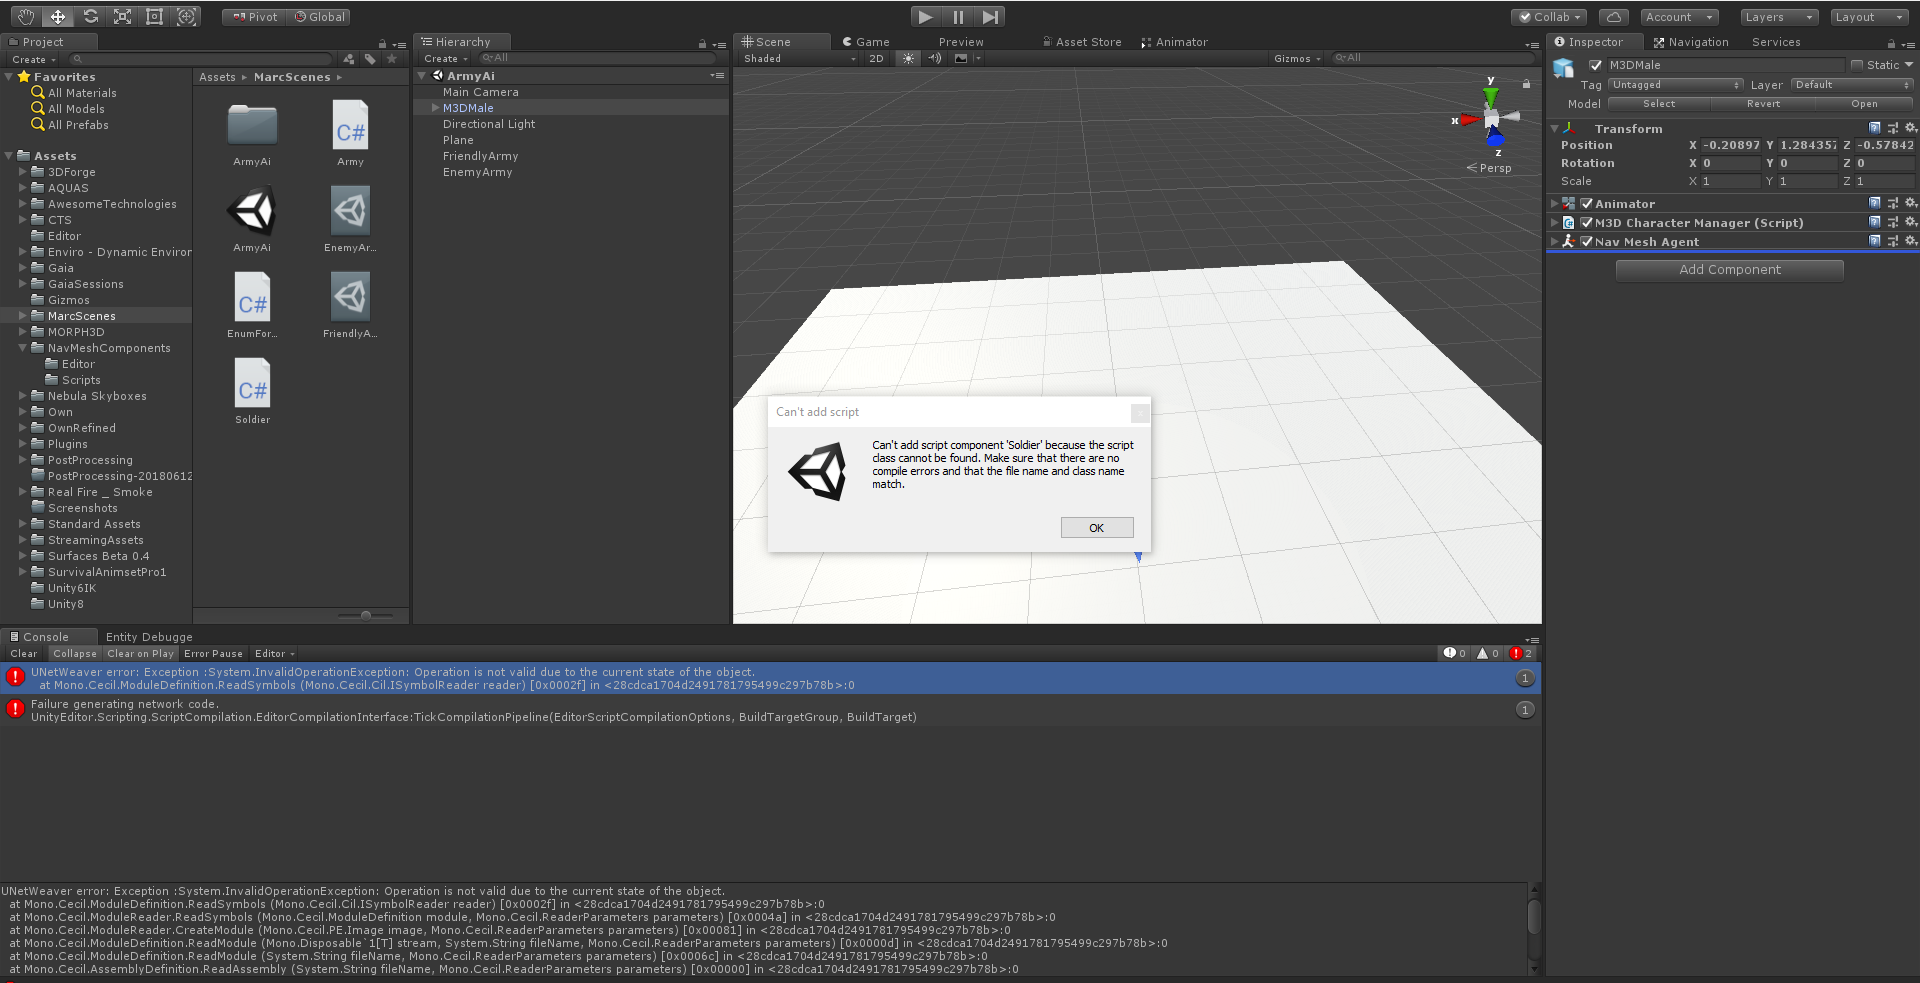The image size is (1920, 983).
Task: Open the Layers dropdown
Action: click(1779, 17)
